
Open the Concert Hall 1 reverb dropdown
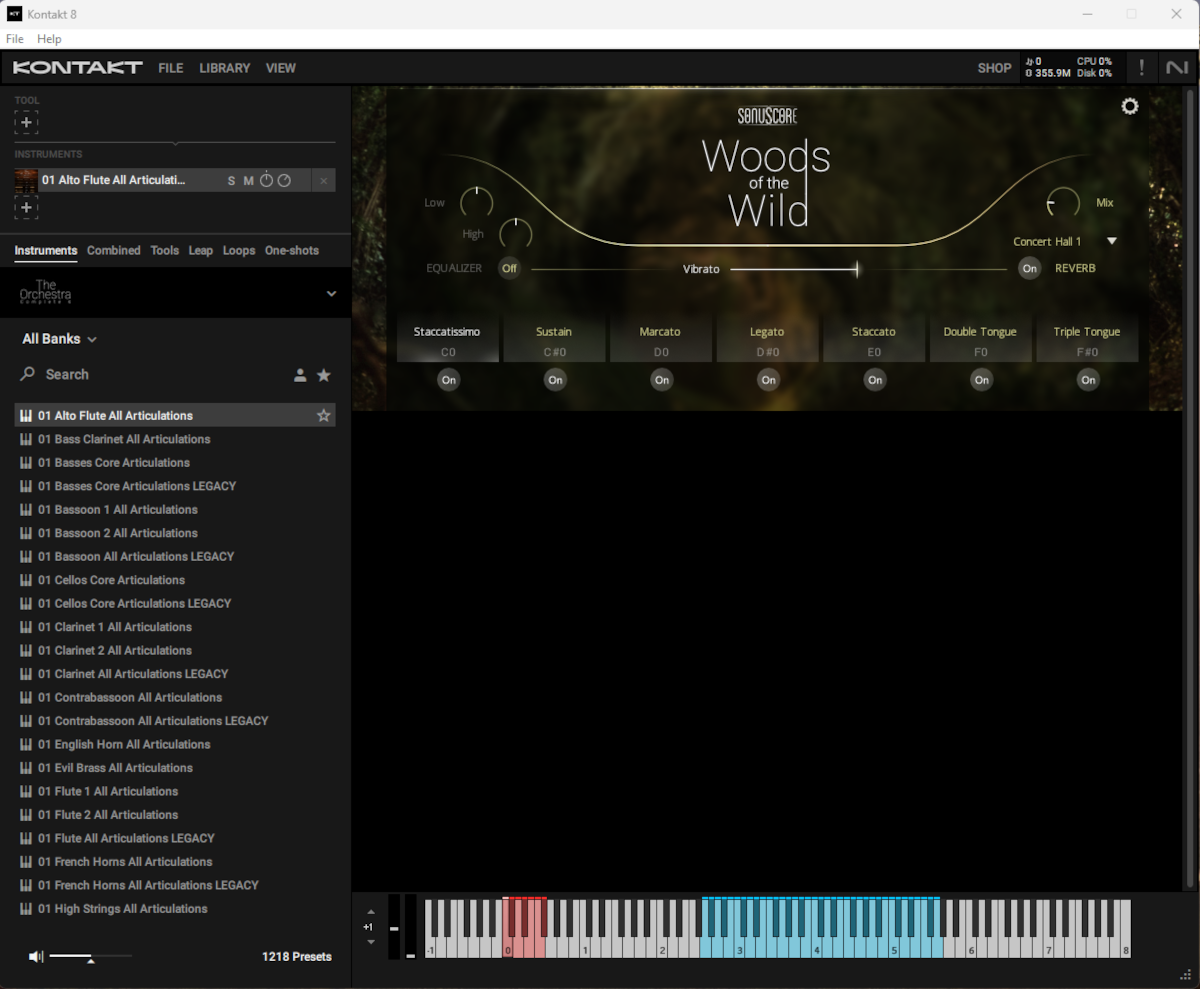coord(1065,242)
